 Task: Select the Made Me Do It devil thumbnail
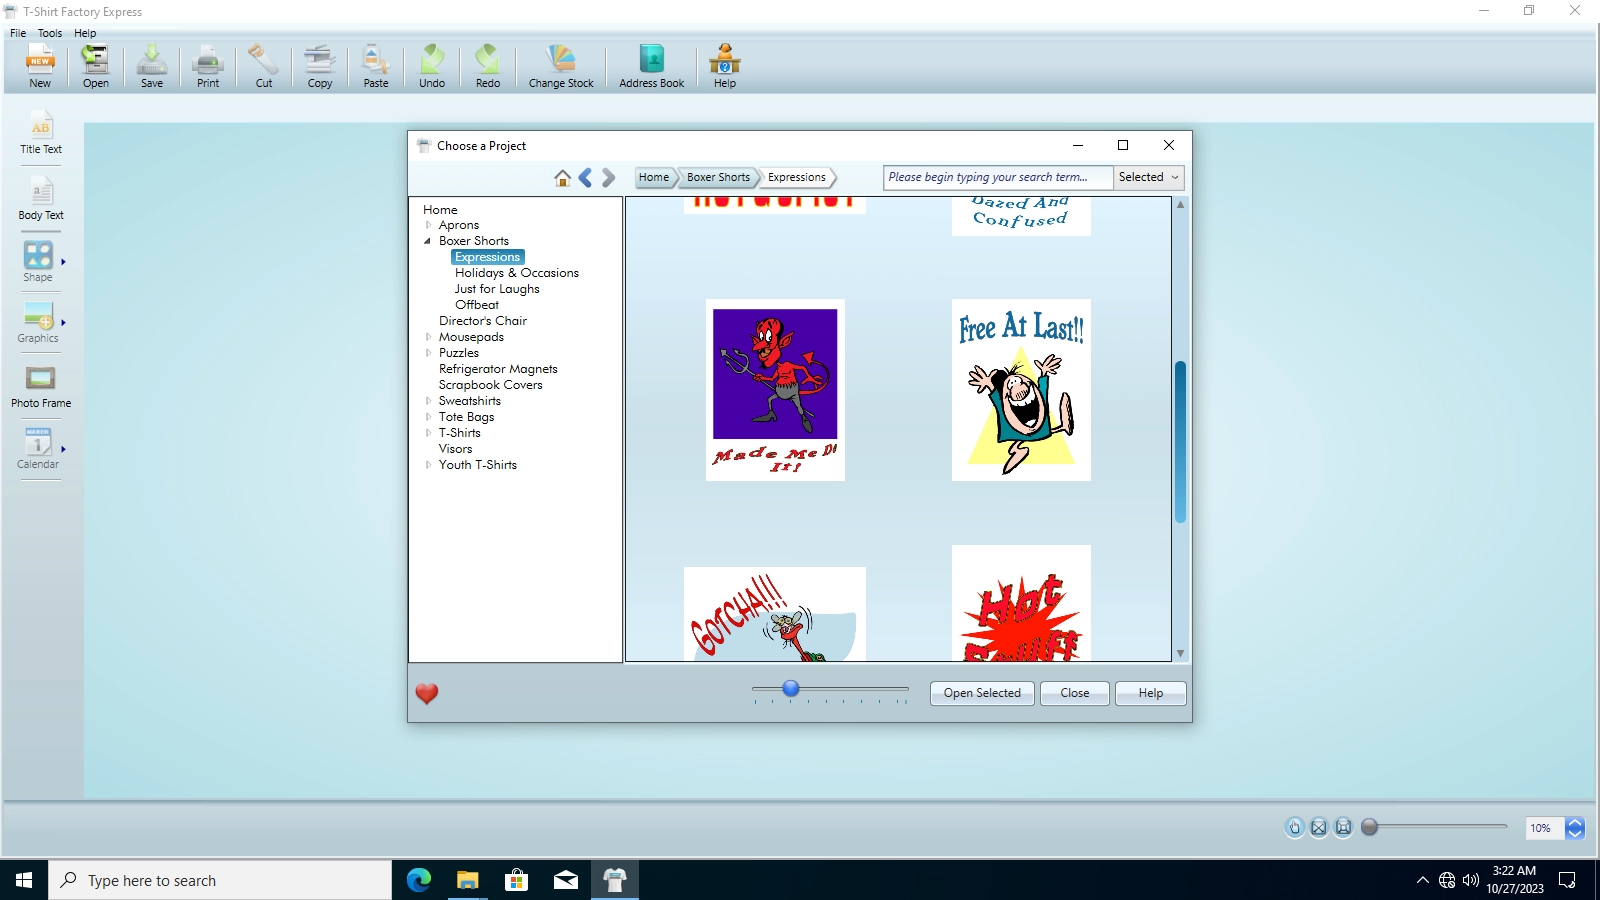click(775, 390)
